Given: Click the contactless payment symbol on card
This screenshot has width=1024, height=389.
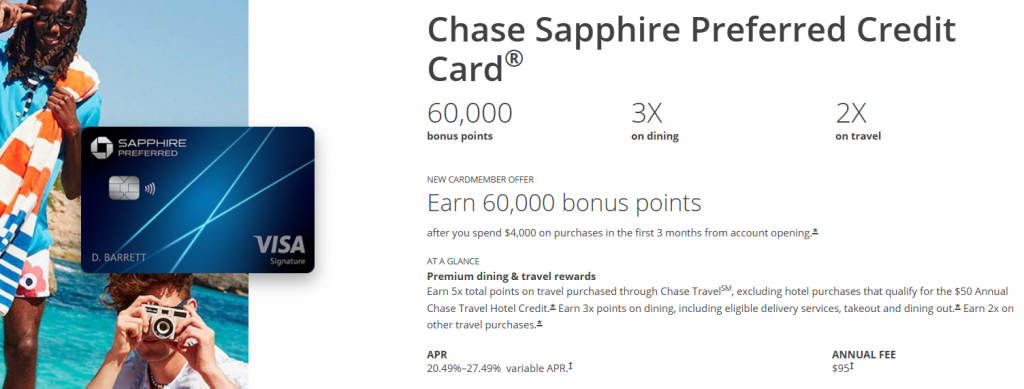Looking at the screenshot, I should 151,189.
